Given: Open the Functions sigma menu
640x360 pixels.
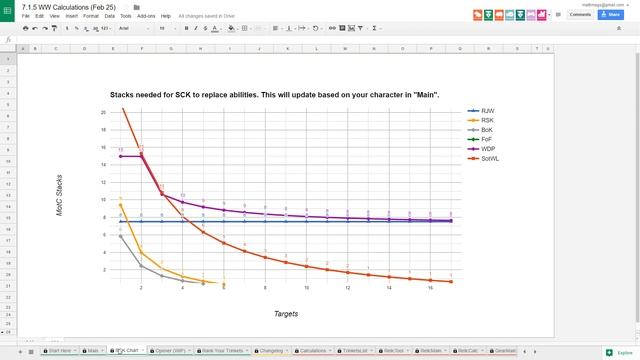Looking at the screenshot, I should (x=375, y=28).
